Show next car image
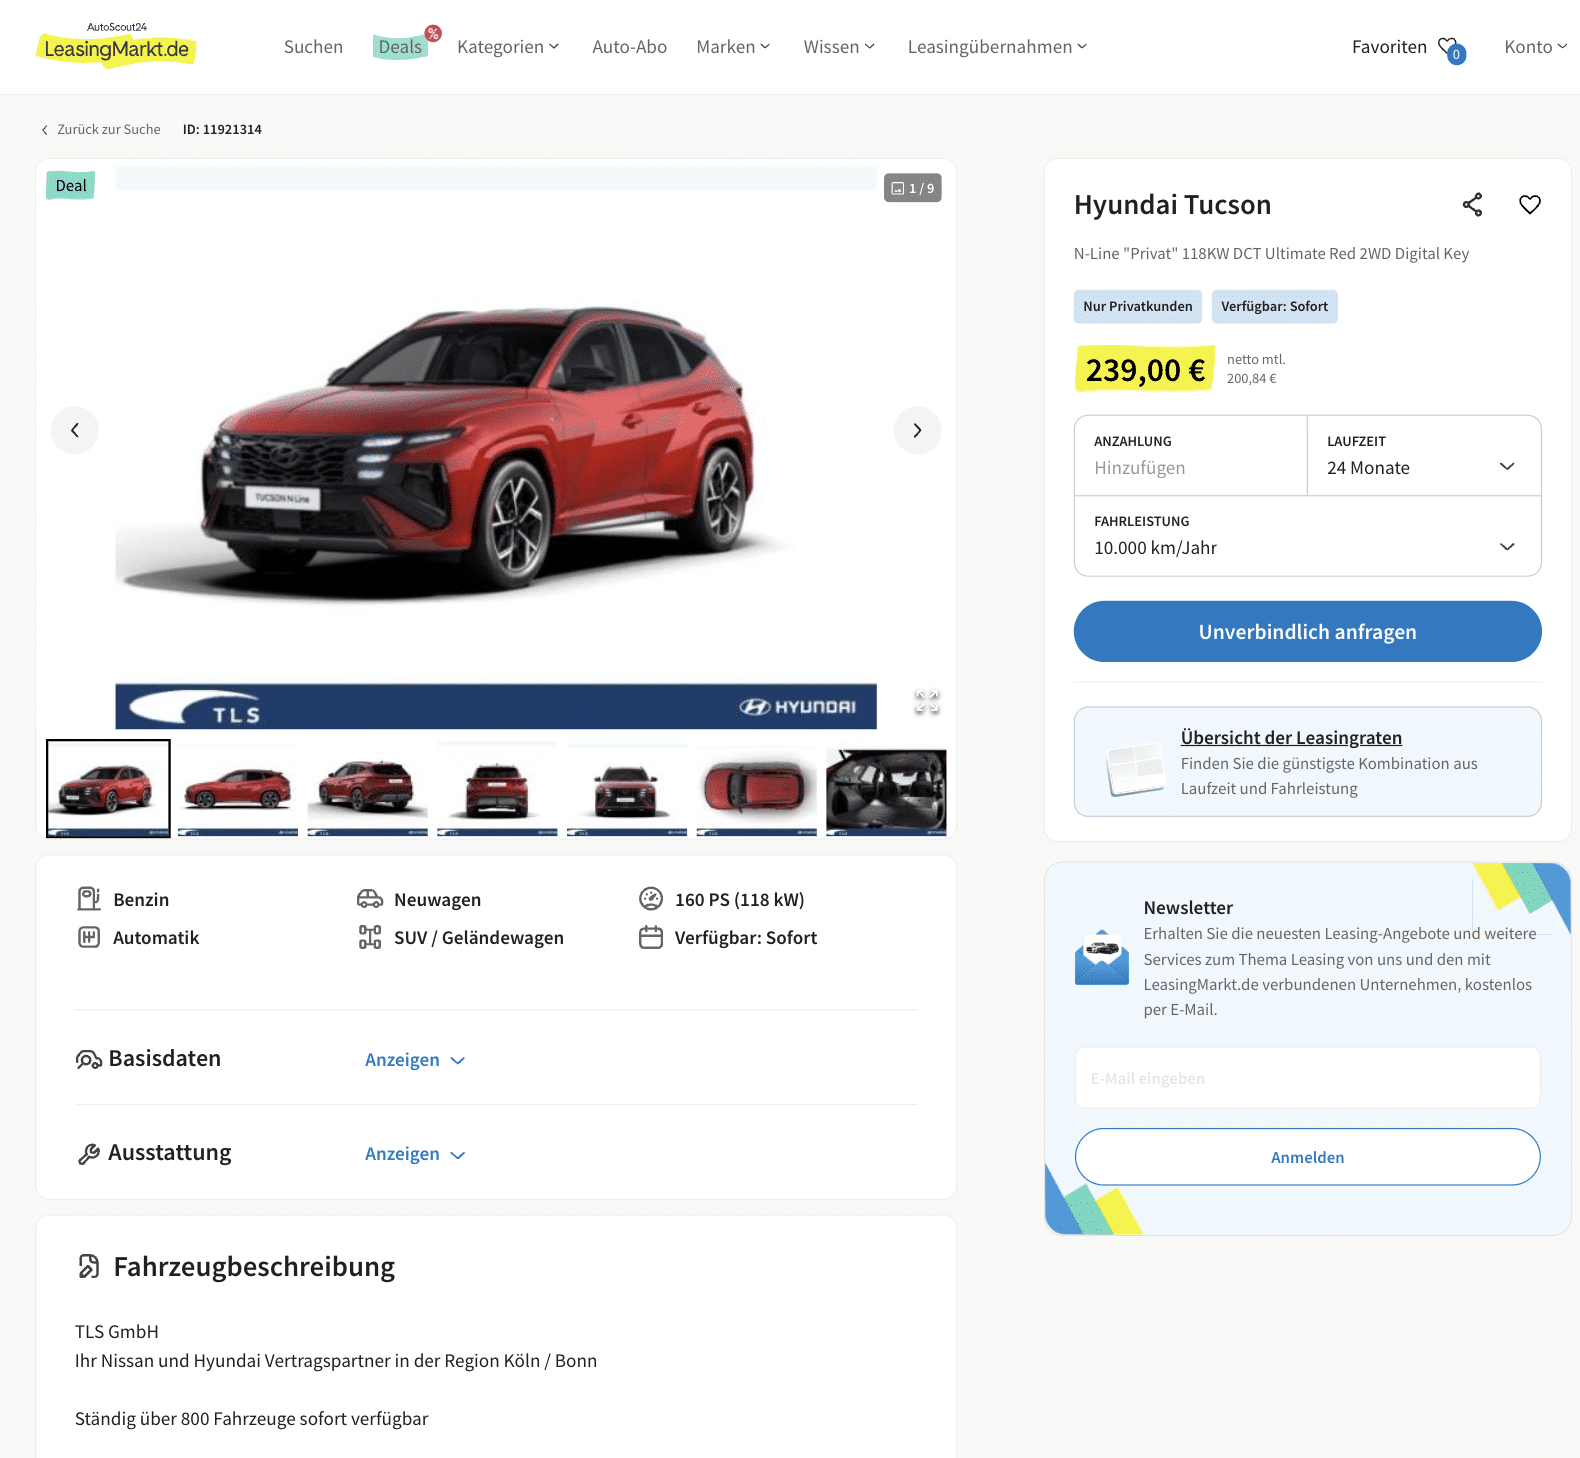This screenshot has width=1580, height=1458. [917, 430]
